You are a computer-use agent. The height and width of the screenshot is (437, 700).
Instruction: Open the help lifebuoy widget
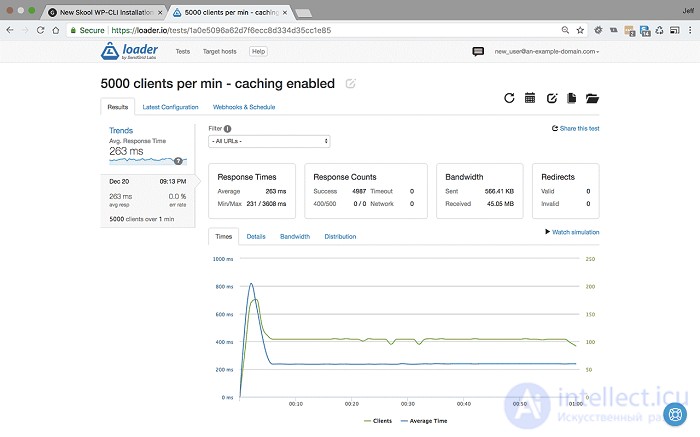pos(675,414)
